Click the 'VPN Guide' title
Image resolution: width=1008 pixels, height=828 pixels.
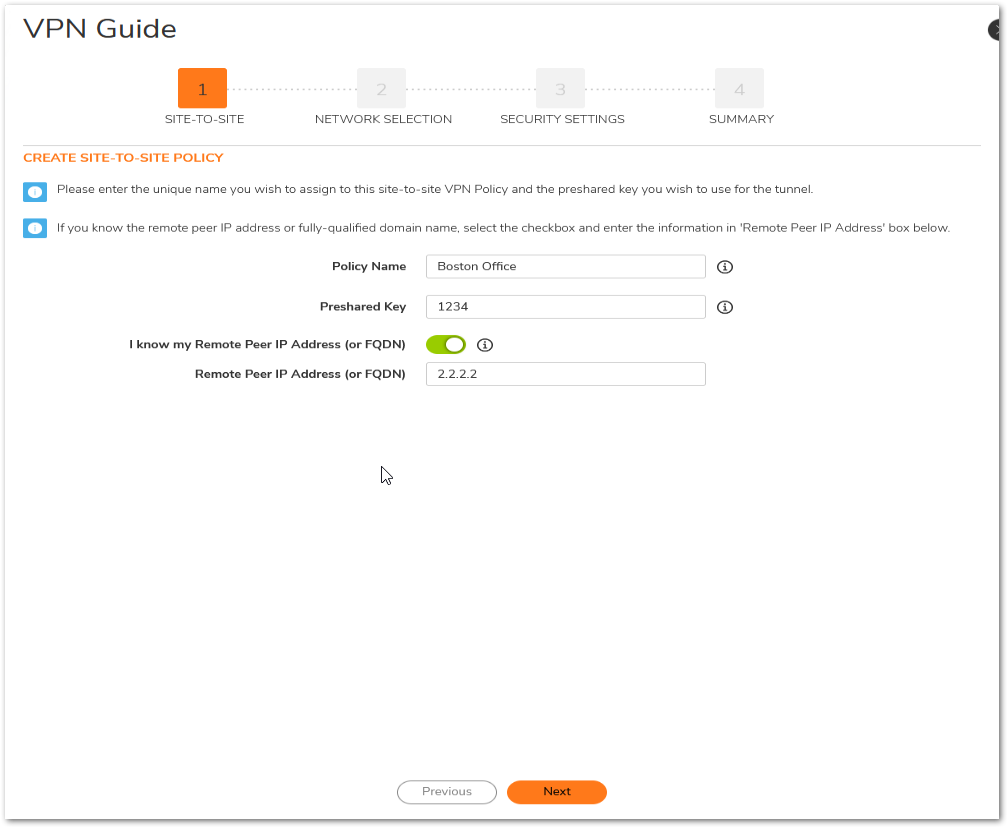click(x=100, y=29)
